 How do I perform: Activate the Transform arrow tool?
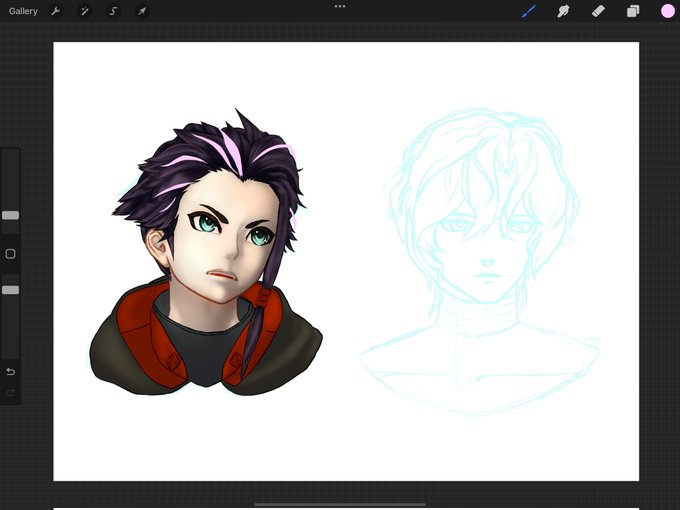[x=142, y=11]
